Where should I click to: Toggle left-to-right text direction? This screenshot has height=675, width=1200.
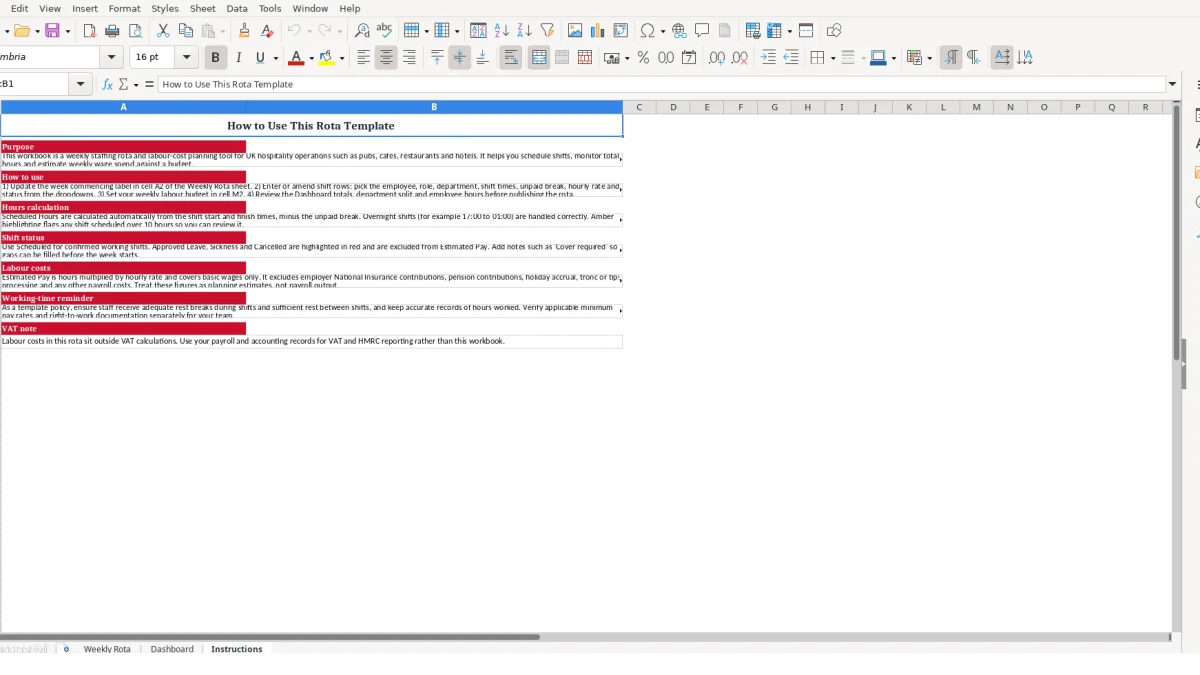click(951, 58)
